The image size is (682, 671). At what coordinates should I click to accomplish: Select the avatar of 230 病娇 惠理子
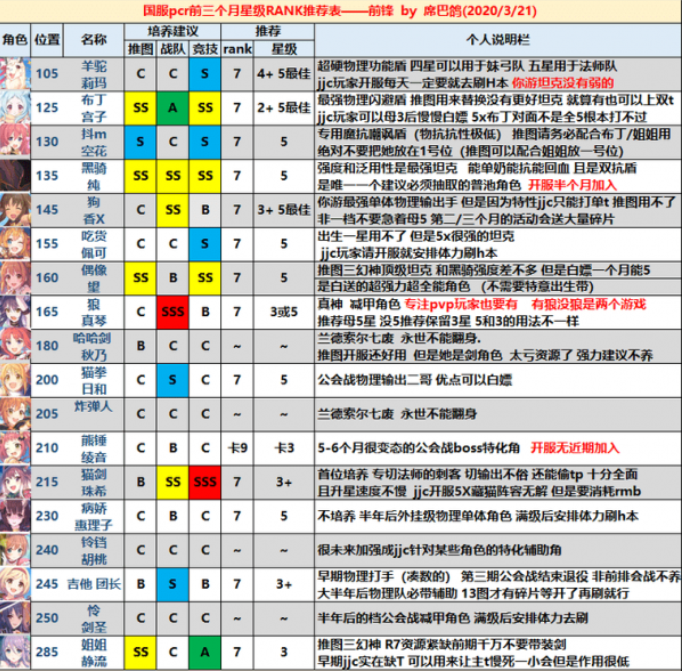point(15,516)
